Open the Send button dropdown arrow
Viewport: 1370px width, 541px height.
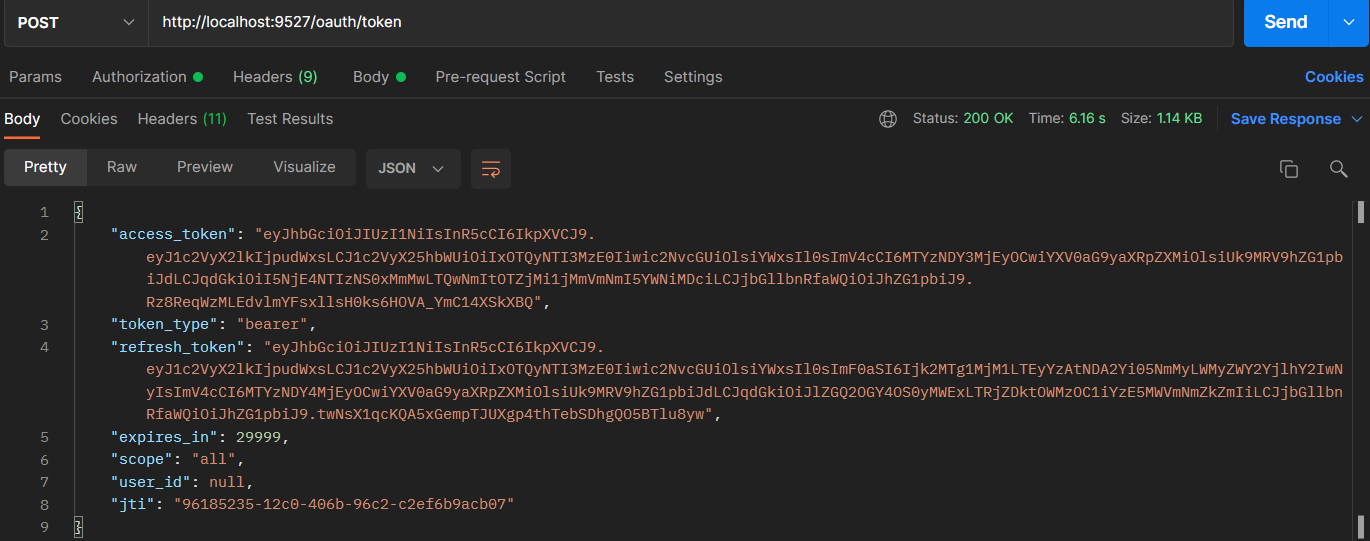click(1349, 22)
